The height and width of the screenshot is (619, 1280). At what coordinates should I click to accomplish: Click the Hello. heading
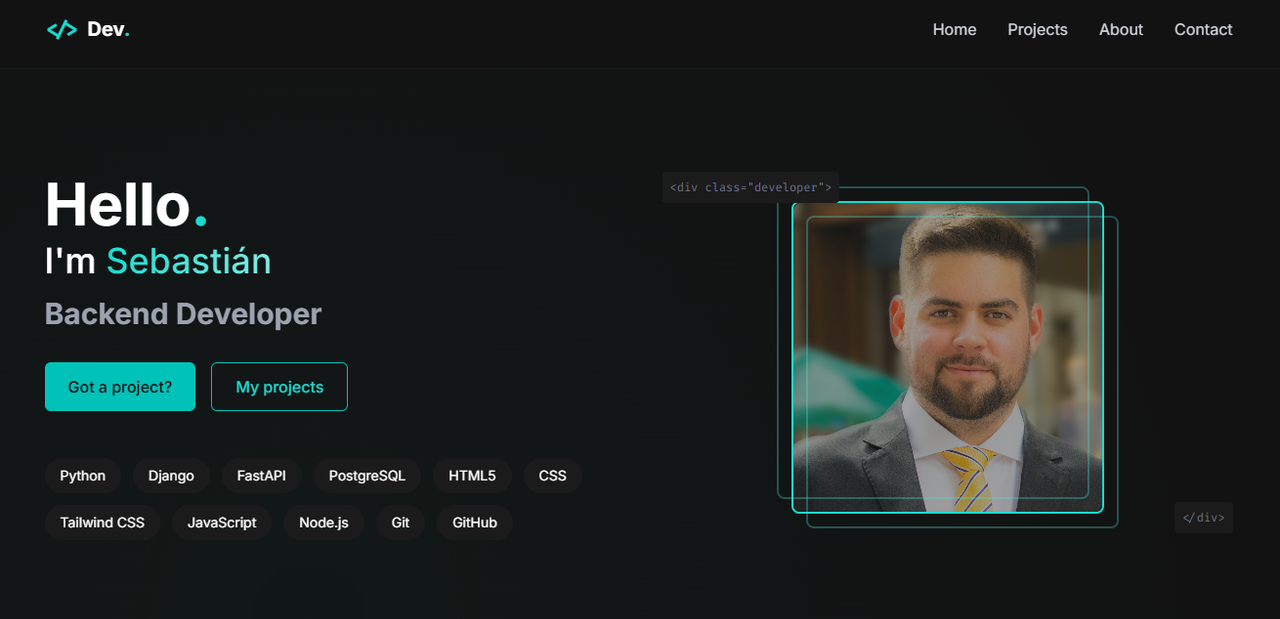[127, 204]
